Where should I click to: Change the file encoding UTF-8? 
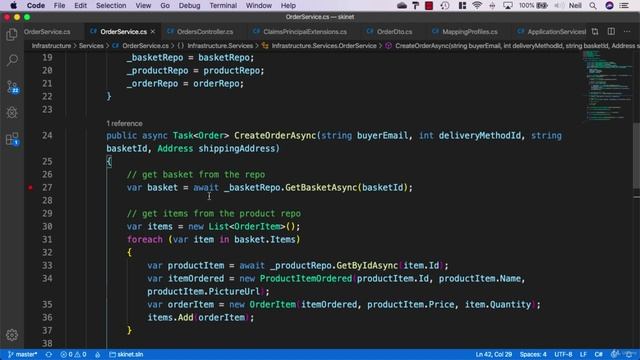563,354
